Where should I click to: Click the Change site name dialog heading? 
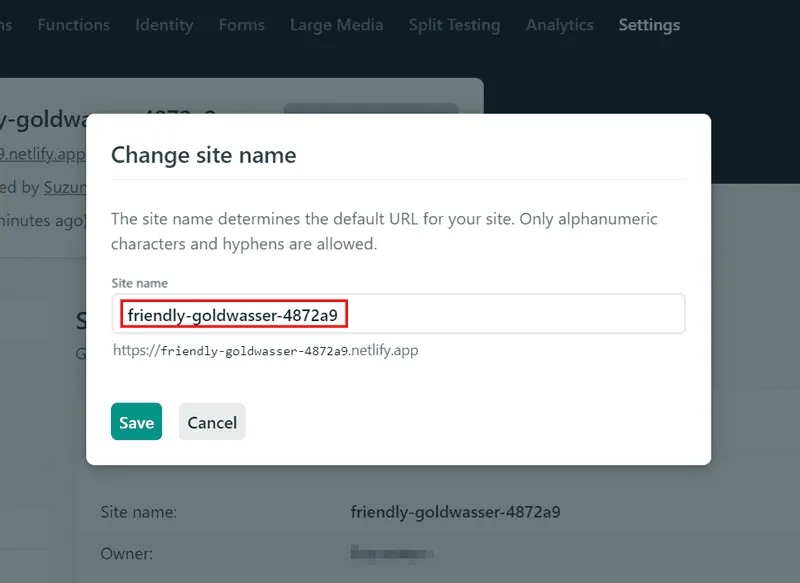point(204,155)
